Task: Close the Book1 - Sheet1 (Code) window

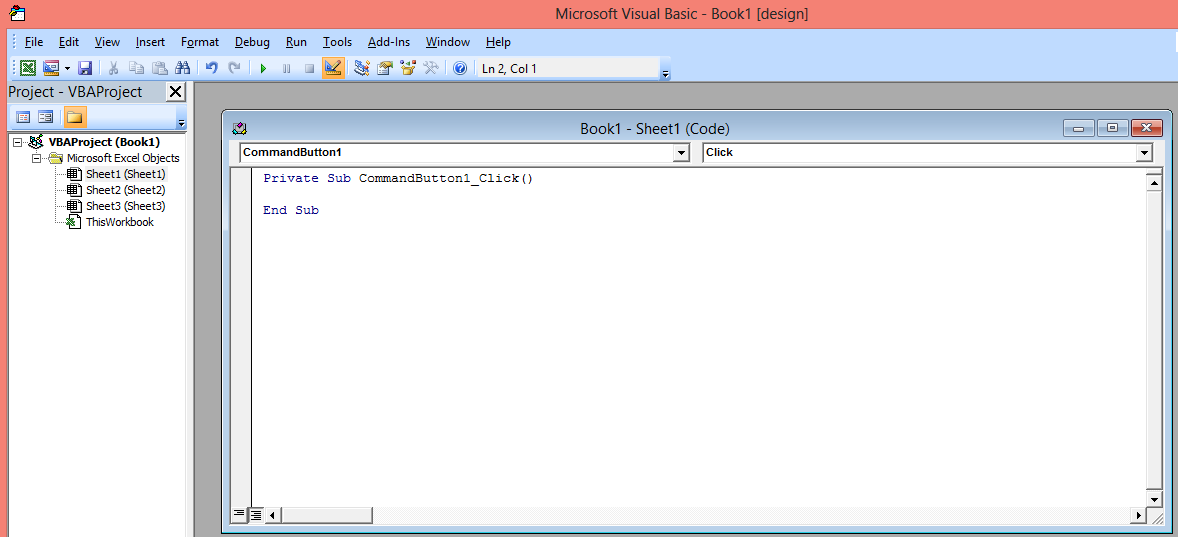Action: [1146, 128]
